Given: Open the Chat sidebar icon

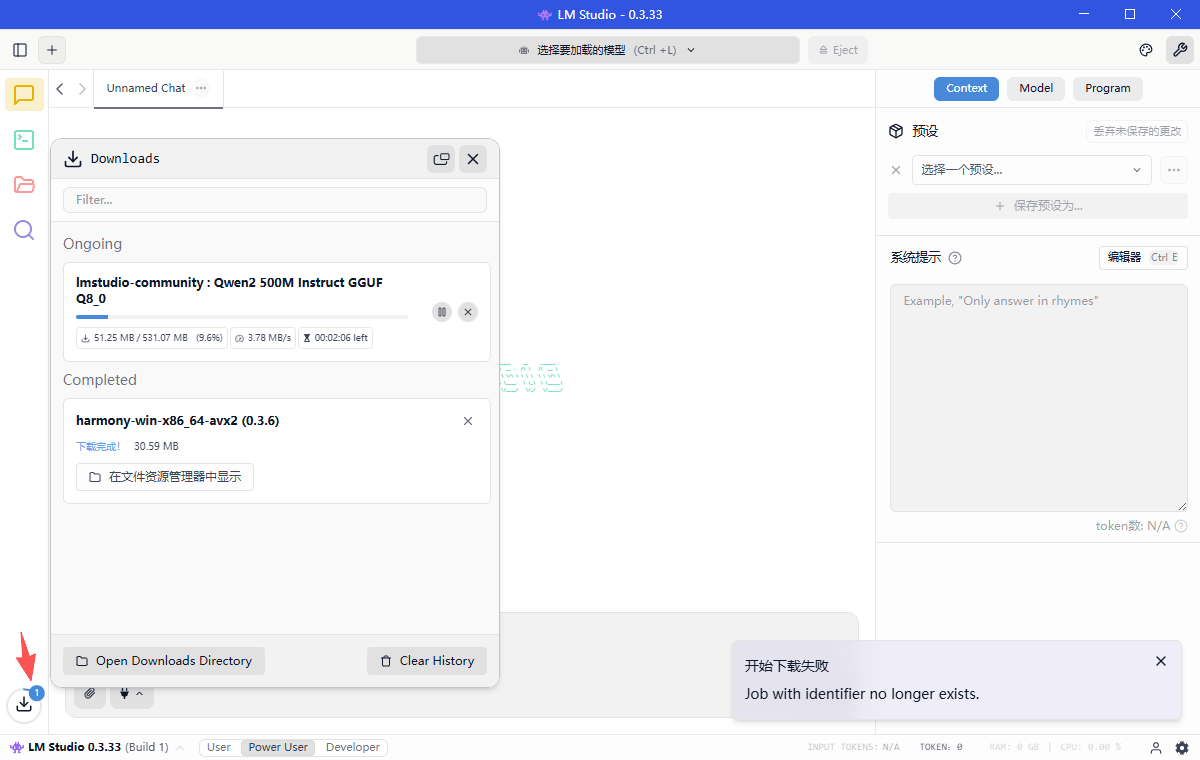Looking at the screenshot, I should tap(24, 95).
